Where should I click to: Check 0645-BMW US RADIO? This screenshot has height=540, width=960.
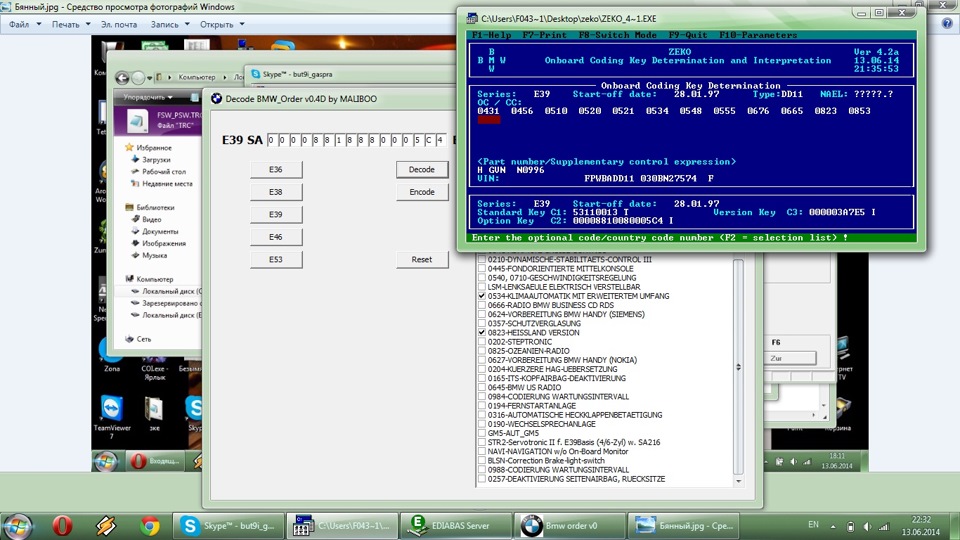[x=482, y=388]
